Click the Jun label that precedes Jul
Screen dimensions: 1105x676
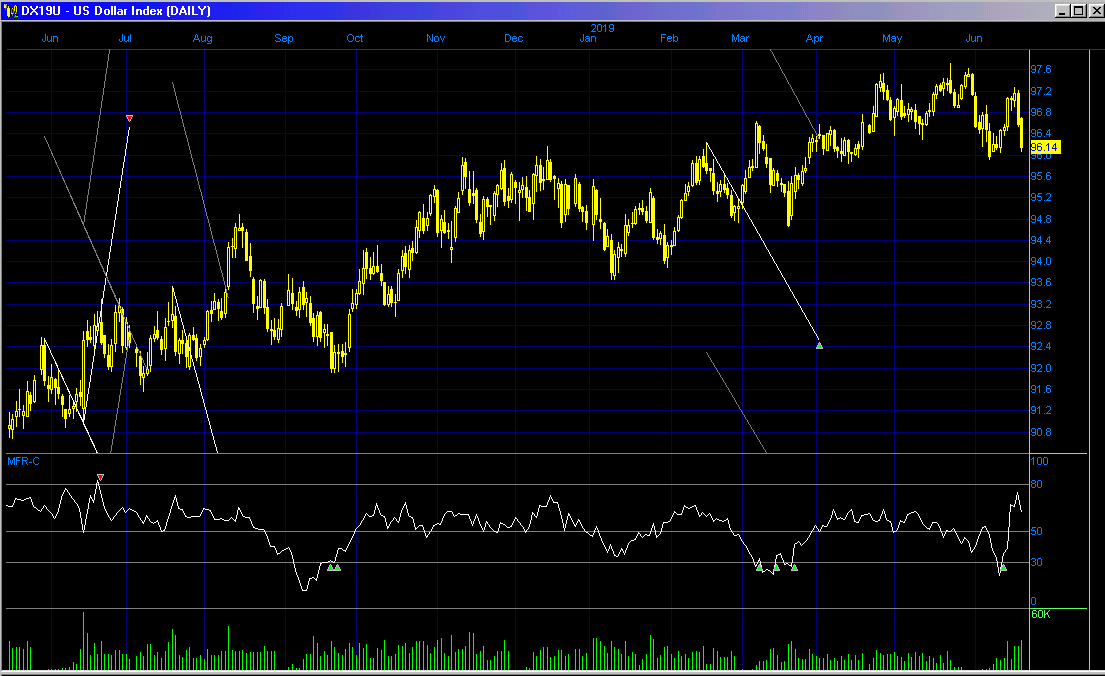(x=49, y=38)
